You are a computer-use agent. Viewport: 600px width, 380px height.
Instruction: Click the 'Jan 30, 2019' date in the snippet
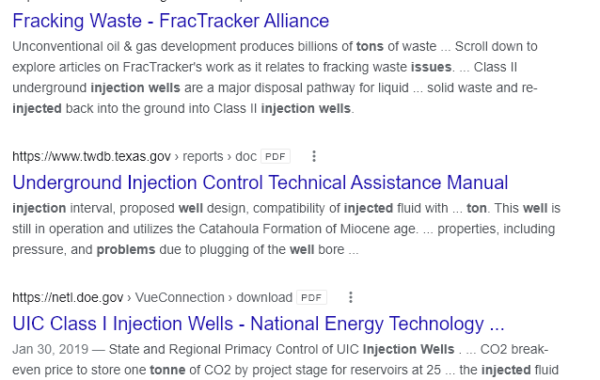point(50,349)
